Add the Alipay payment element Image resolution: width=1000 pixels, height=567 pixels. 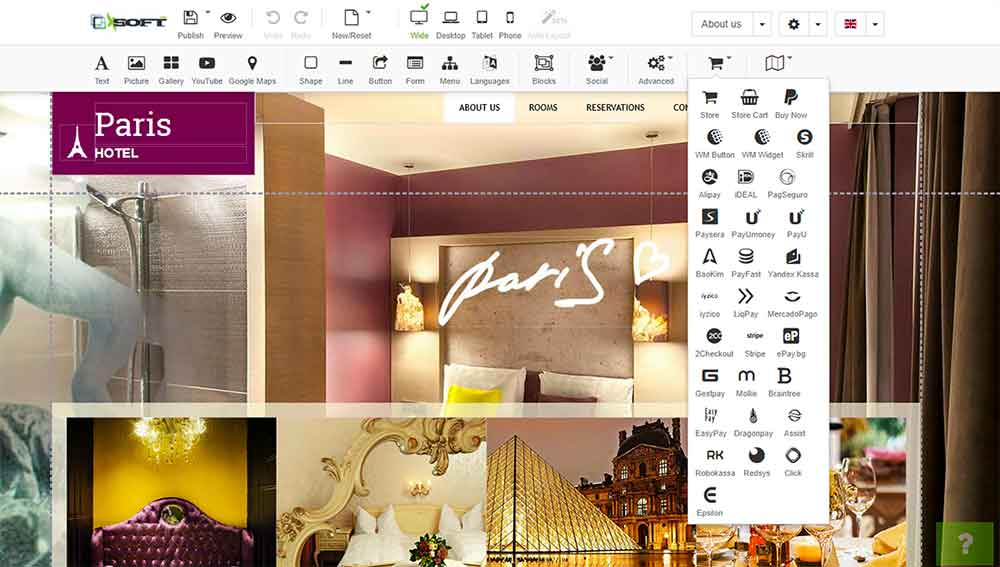710,184
